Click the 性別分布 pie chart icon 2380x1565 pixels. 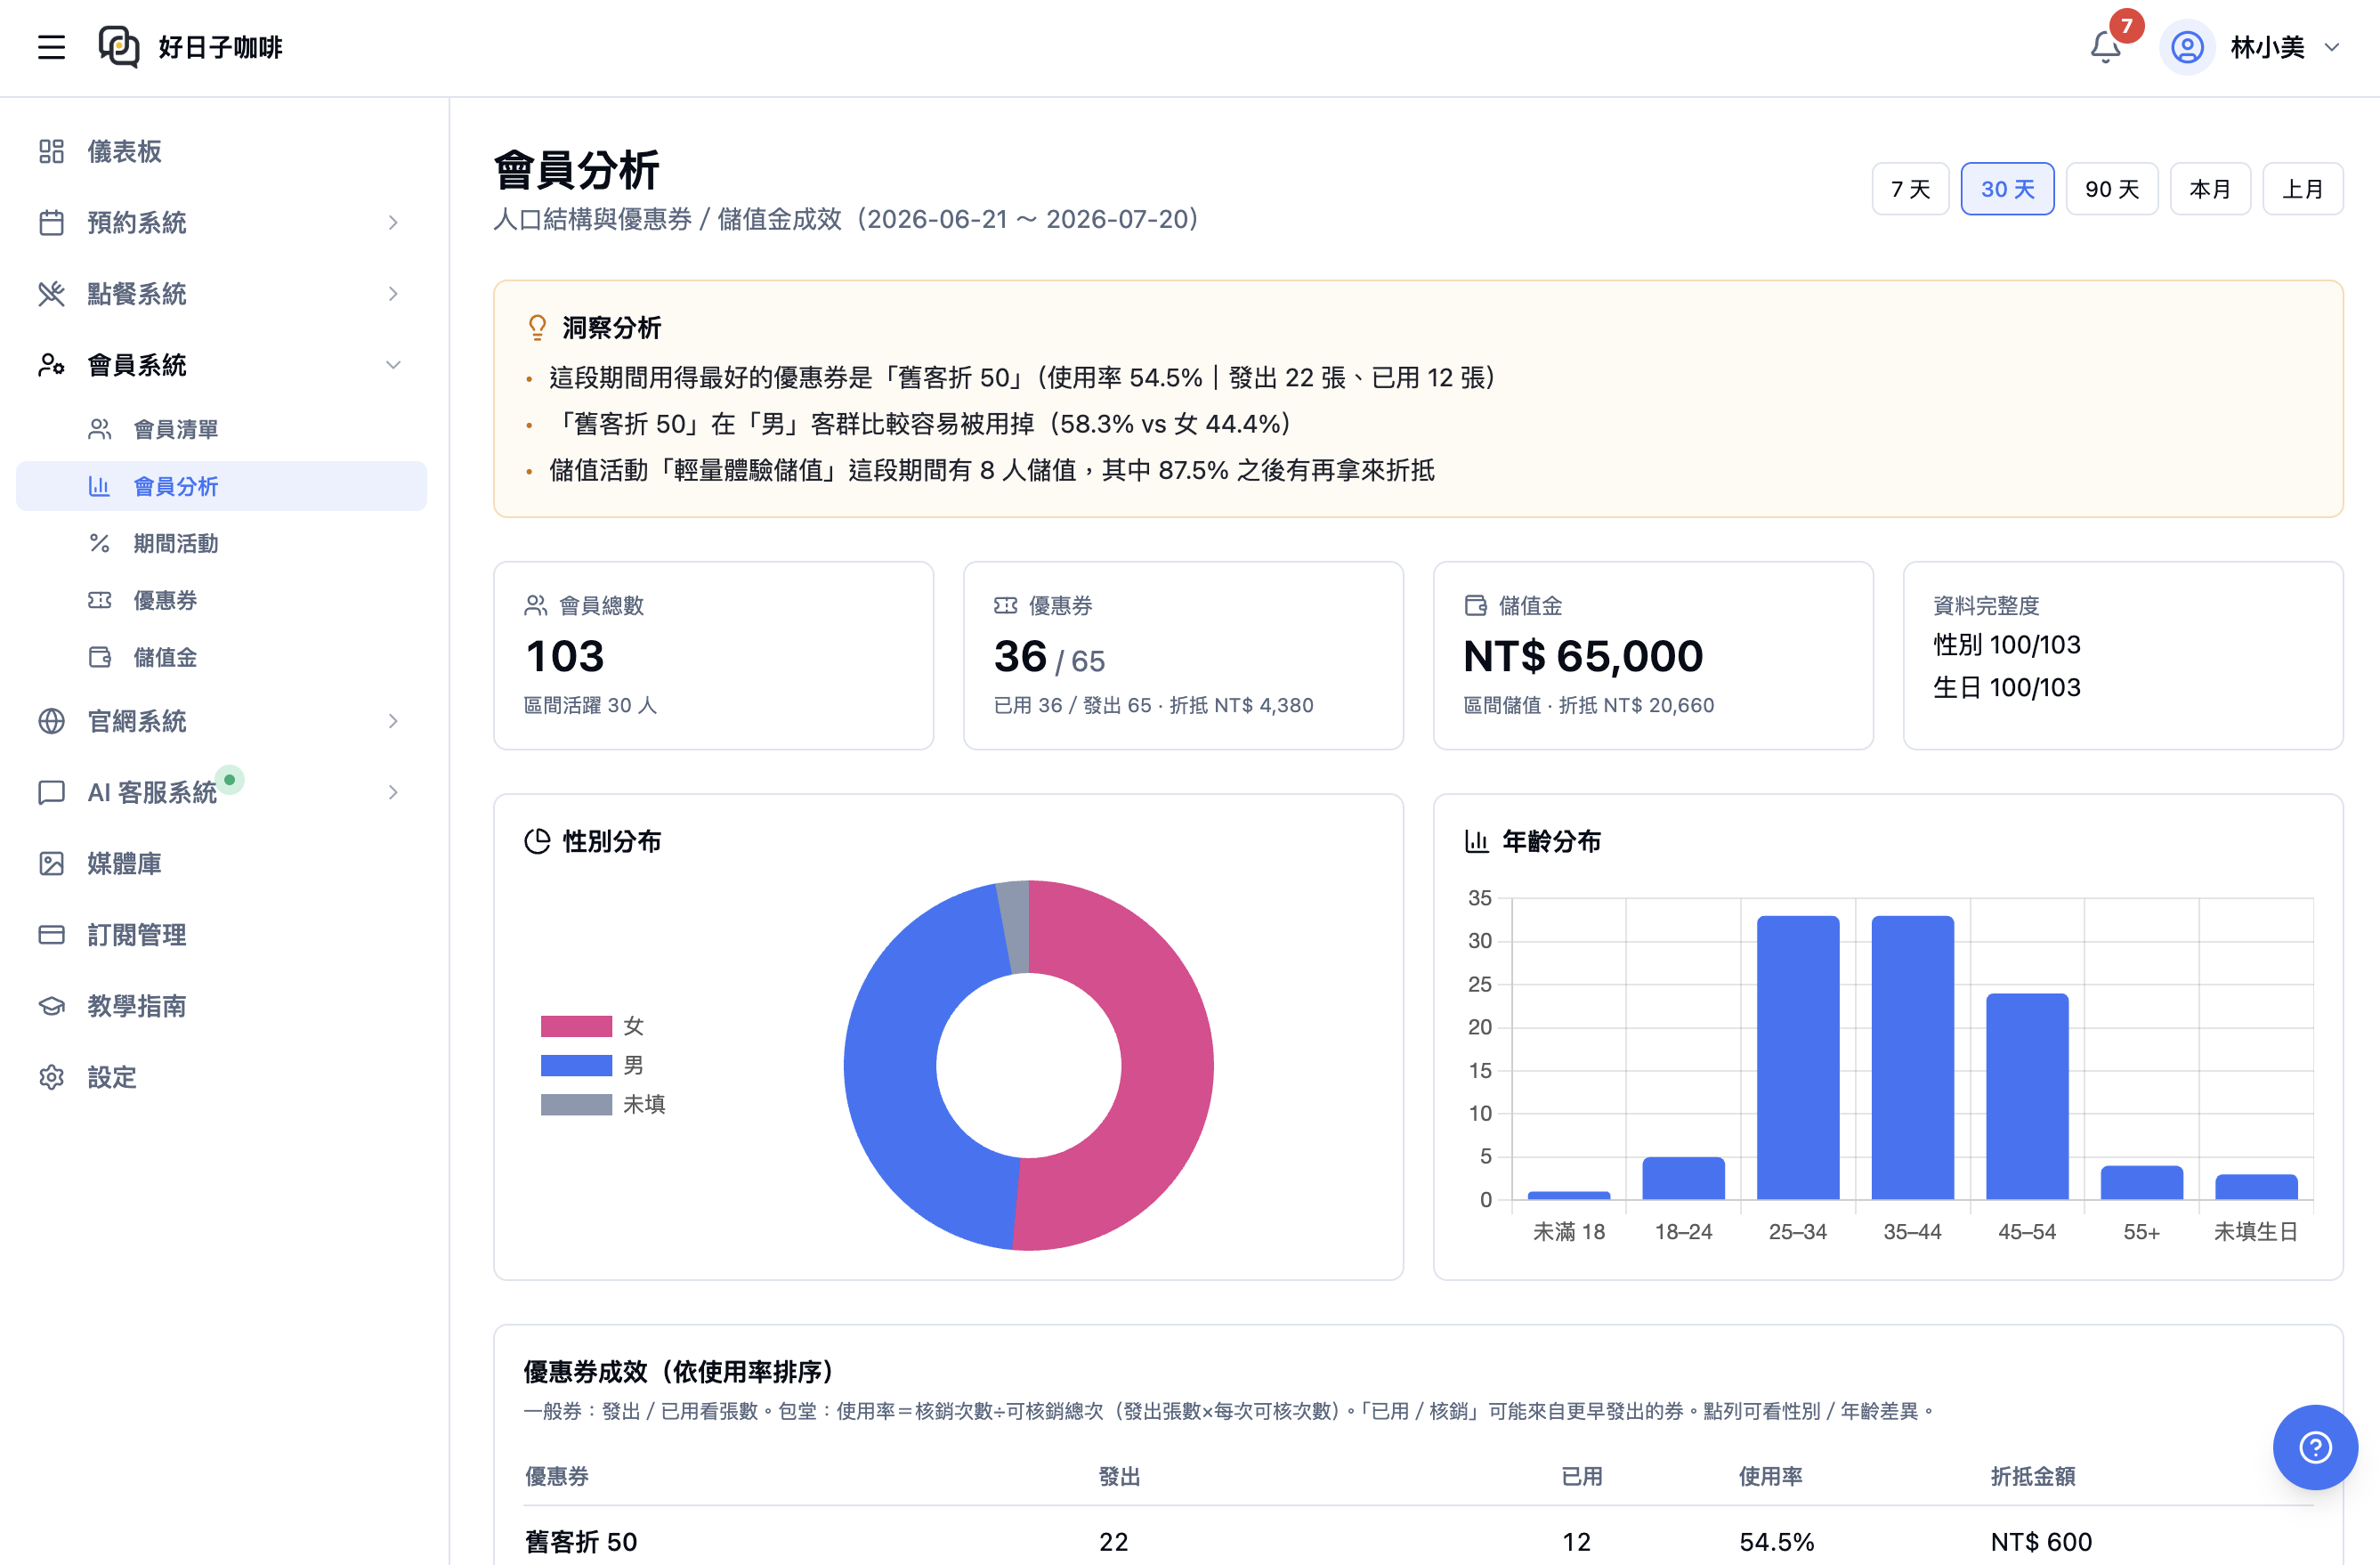point(537,841)
